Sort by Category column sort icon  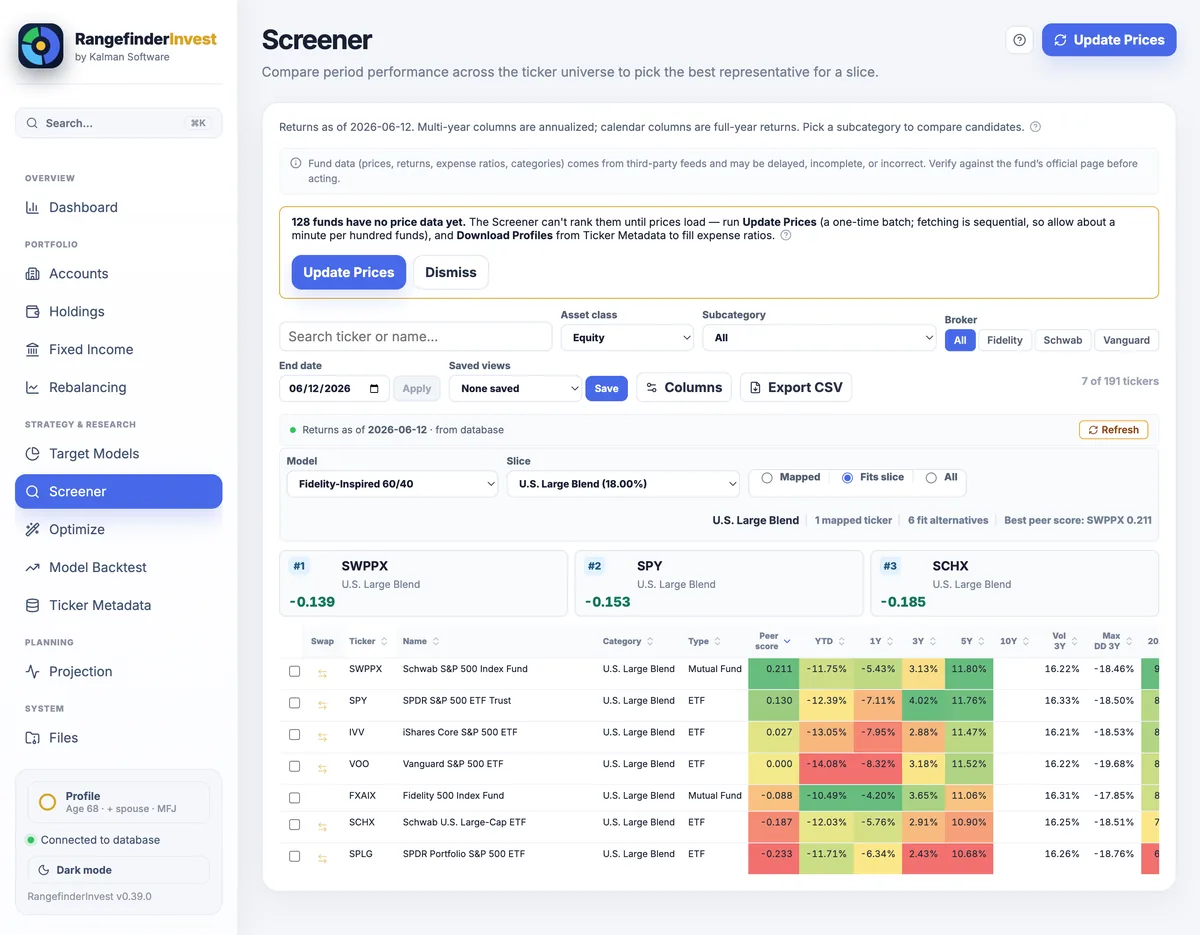[650, 642]
